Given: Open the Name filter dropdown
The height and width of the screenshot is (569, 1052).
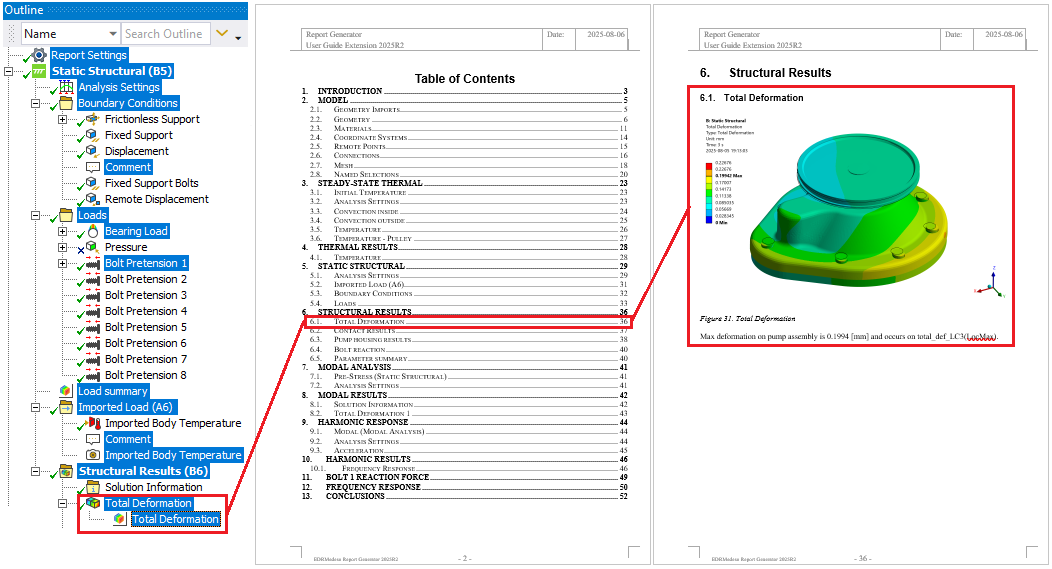Looking at the screenshot, I should [113, 34].
